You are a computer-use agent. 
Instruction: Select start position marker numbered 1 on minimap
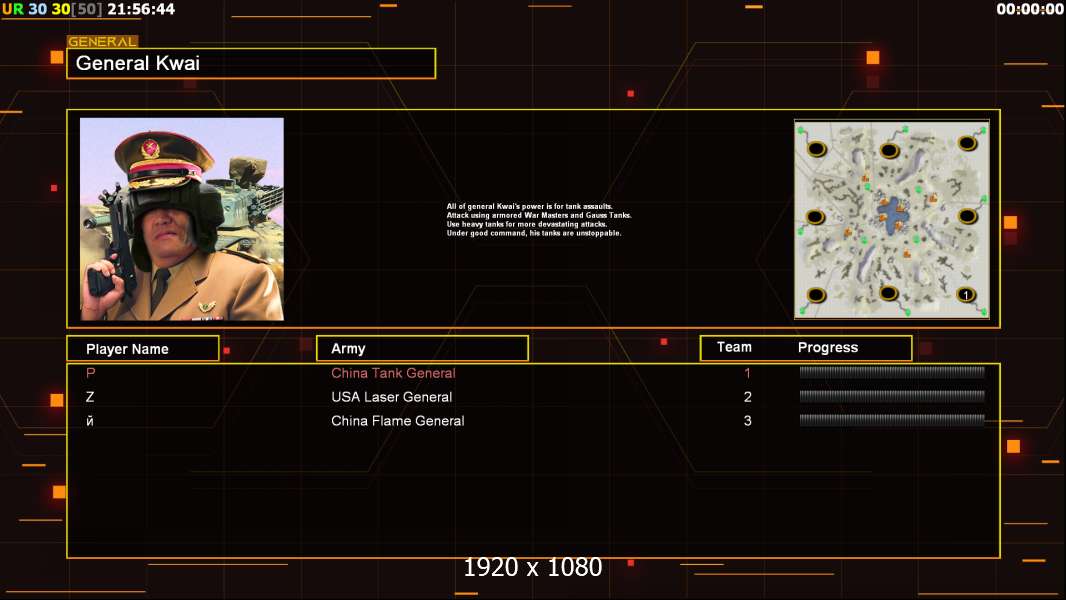966,295
